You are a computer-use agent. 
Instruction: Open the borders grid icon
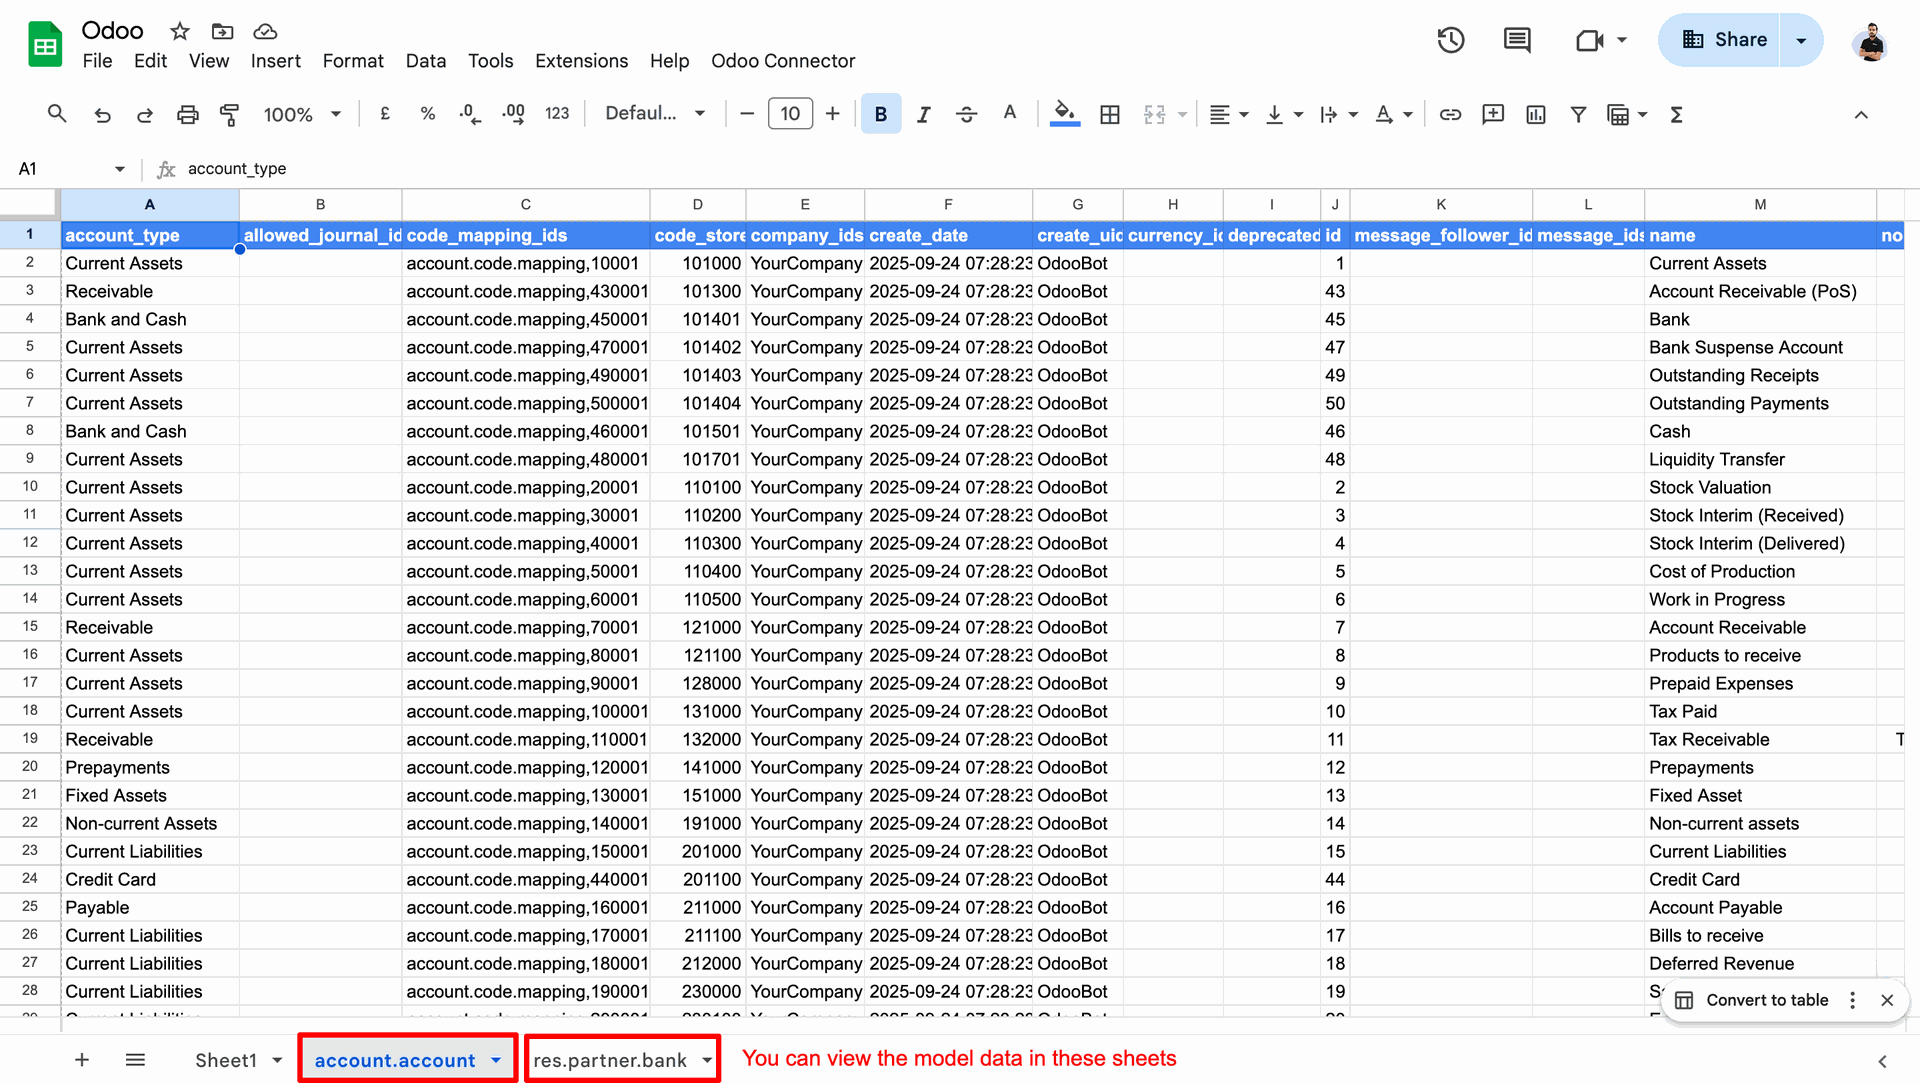click(1109, 114)
